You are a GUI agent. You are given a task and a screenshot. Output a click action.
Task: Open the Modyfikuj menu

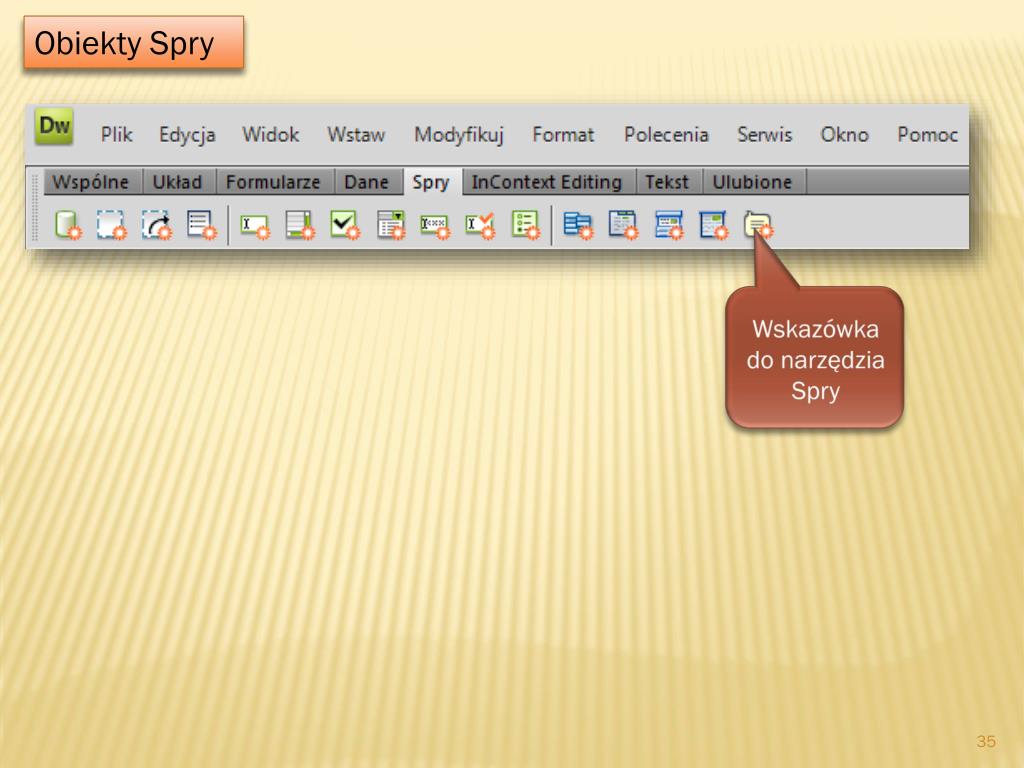(459, 135)
